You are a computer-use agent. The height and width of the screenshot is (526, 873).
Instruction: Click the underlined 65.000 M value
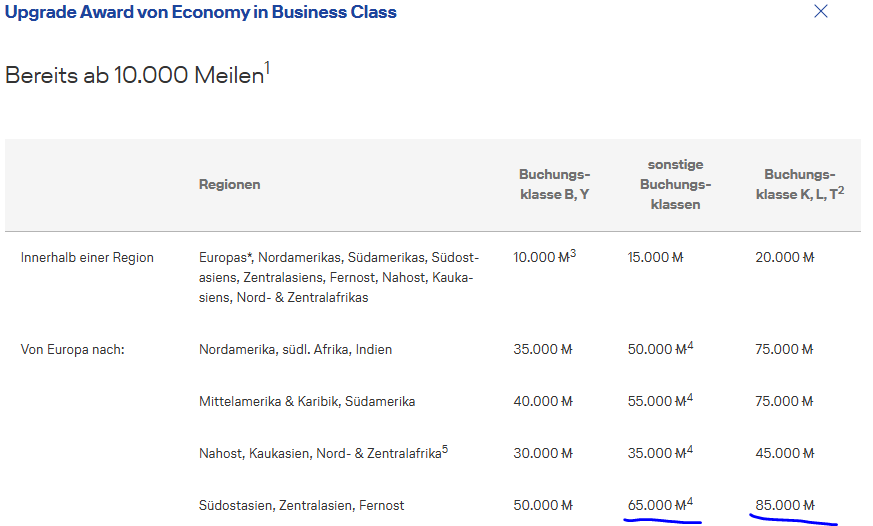[x=660, y=506]
